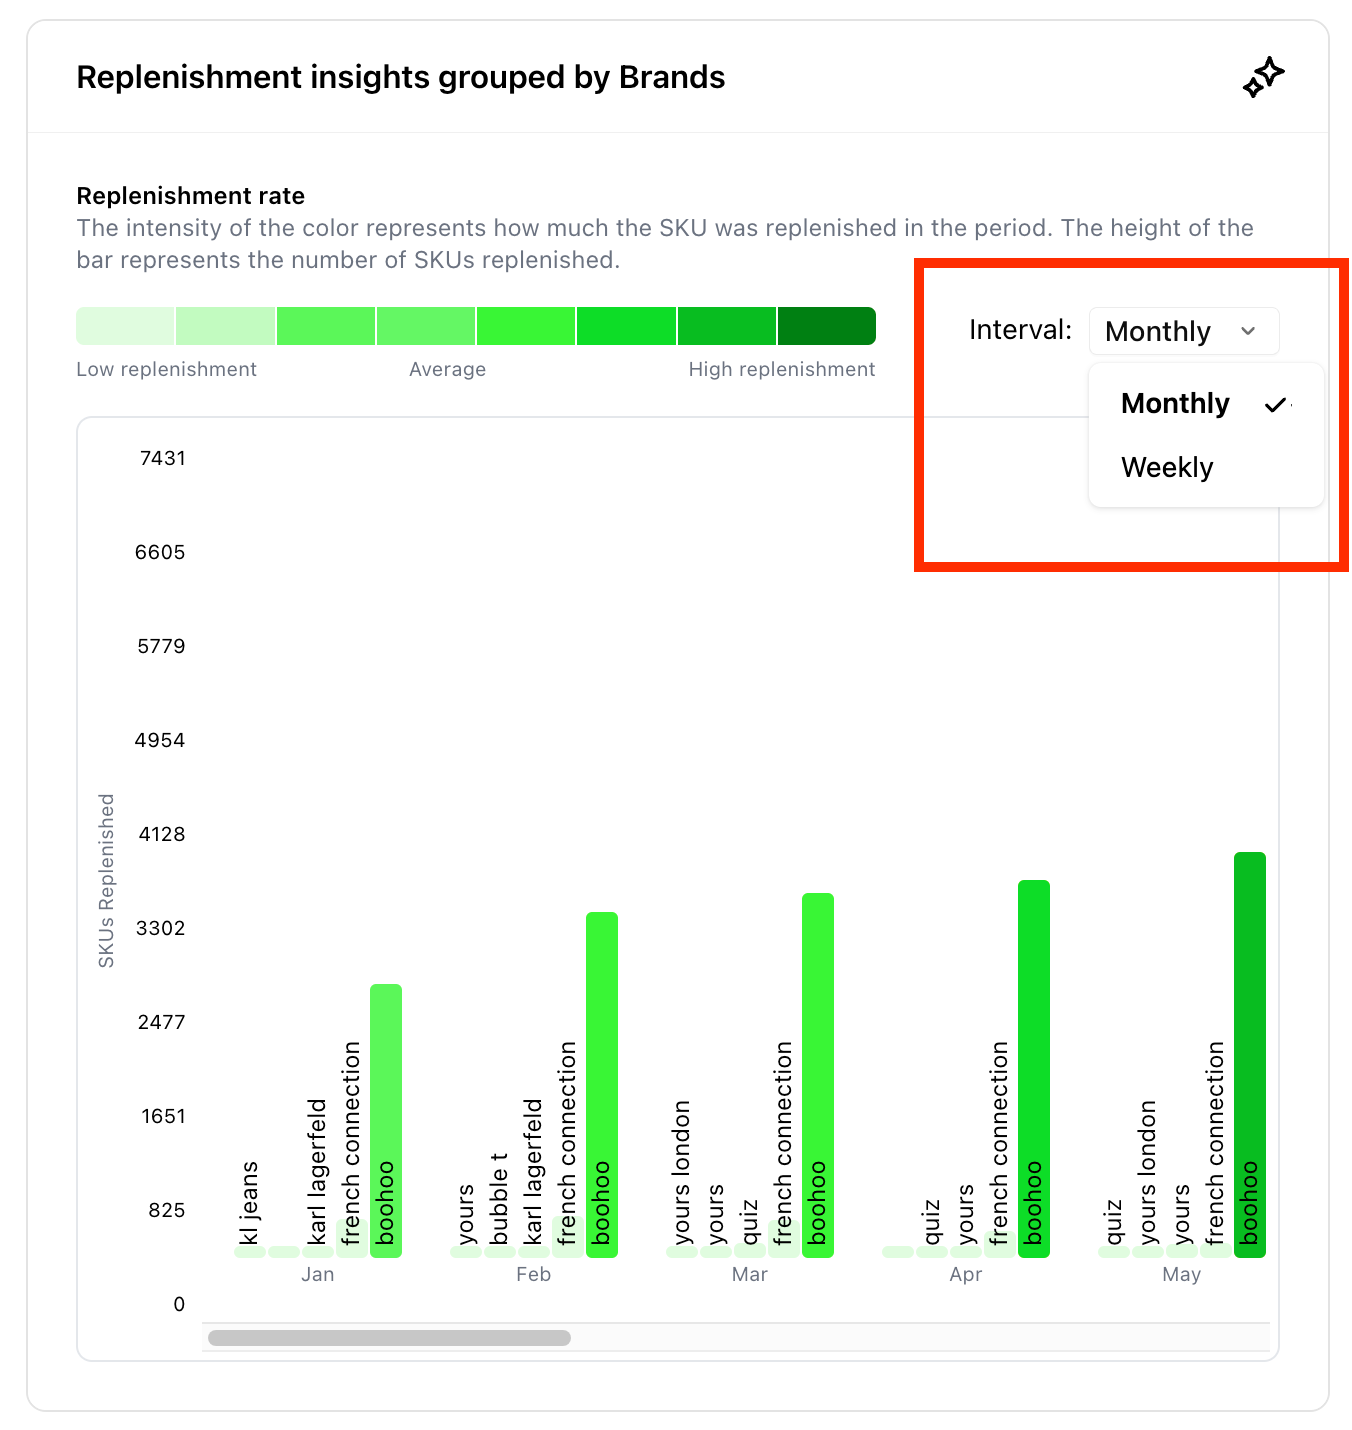Click the Apr axis label
Image resolution: width=1352 pixels, height=1430 pixels.
click(x=966, y=1274)
